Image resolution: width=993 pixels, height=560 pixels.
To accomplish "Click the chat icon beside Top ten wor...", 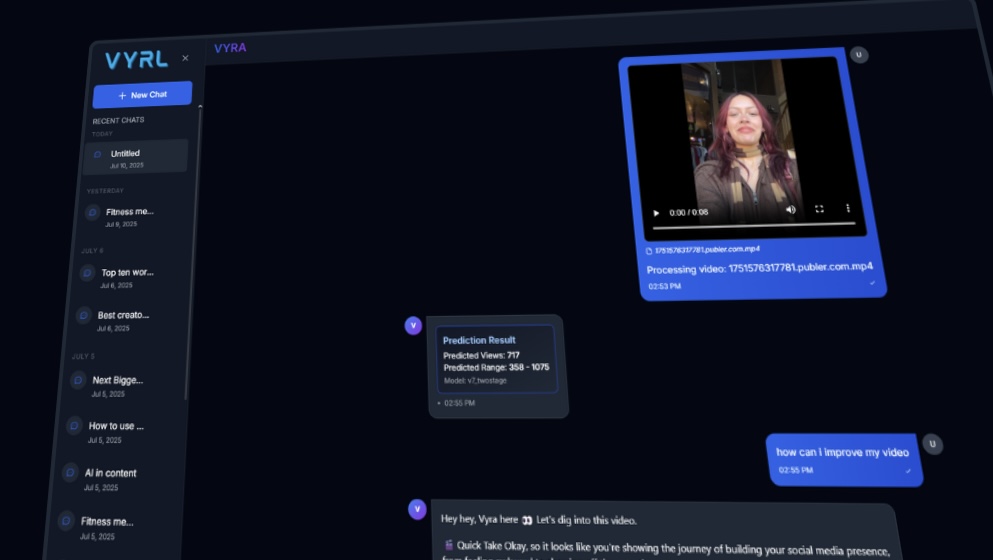I will pyautogui.click(x=87, y=273).
